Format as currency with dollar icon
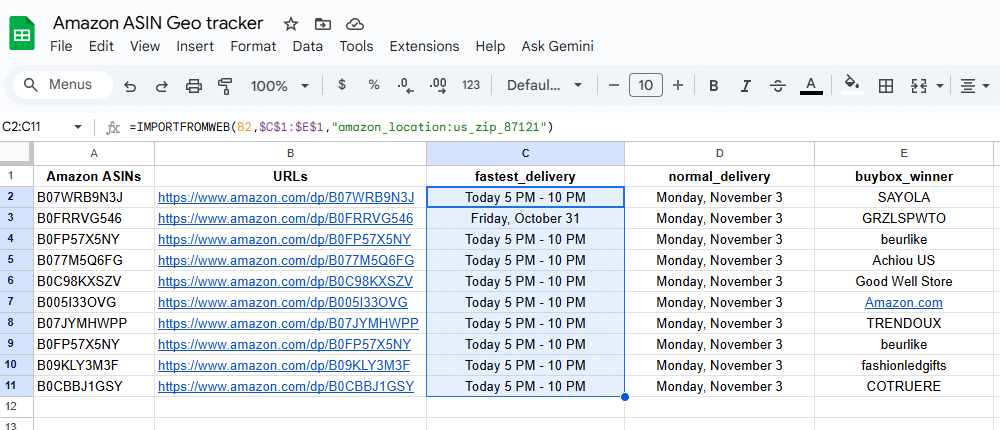 (342, 86)
